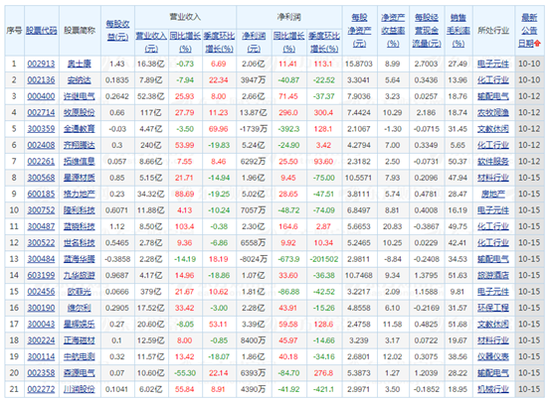Open the 维尔利 stock name link

79,308
